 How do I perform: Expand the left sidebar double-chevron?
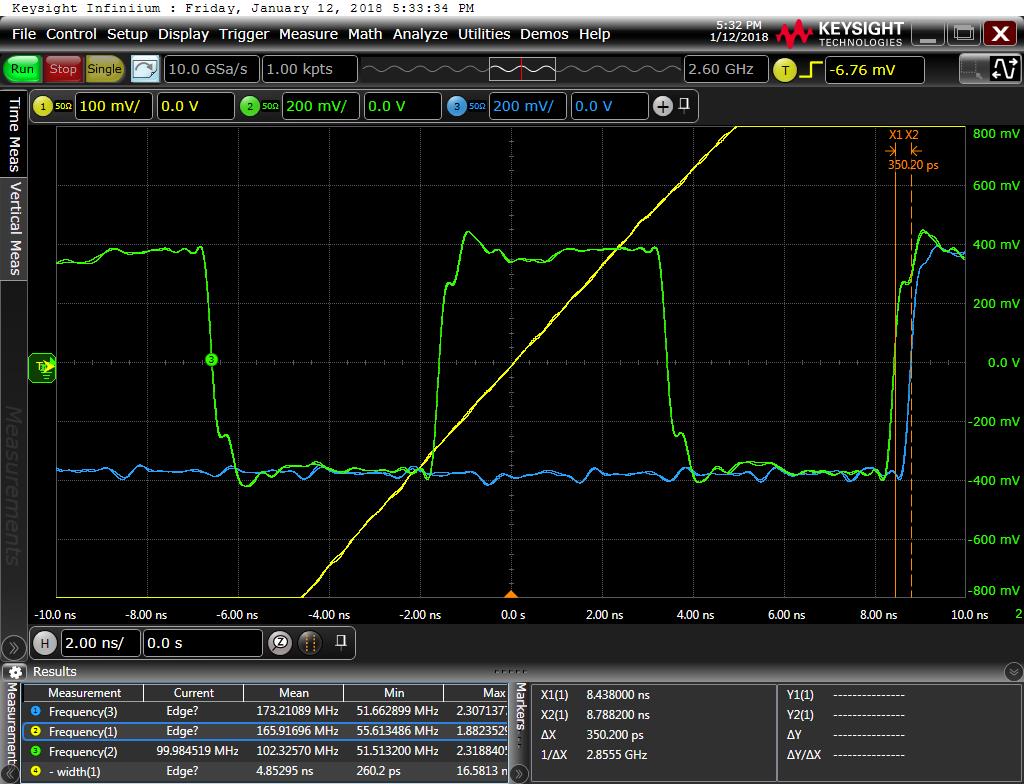point(13,648)
